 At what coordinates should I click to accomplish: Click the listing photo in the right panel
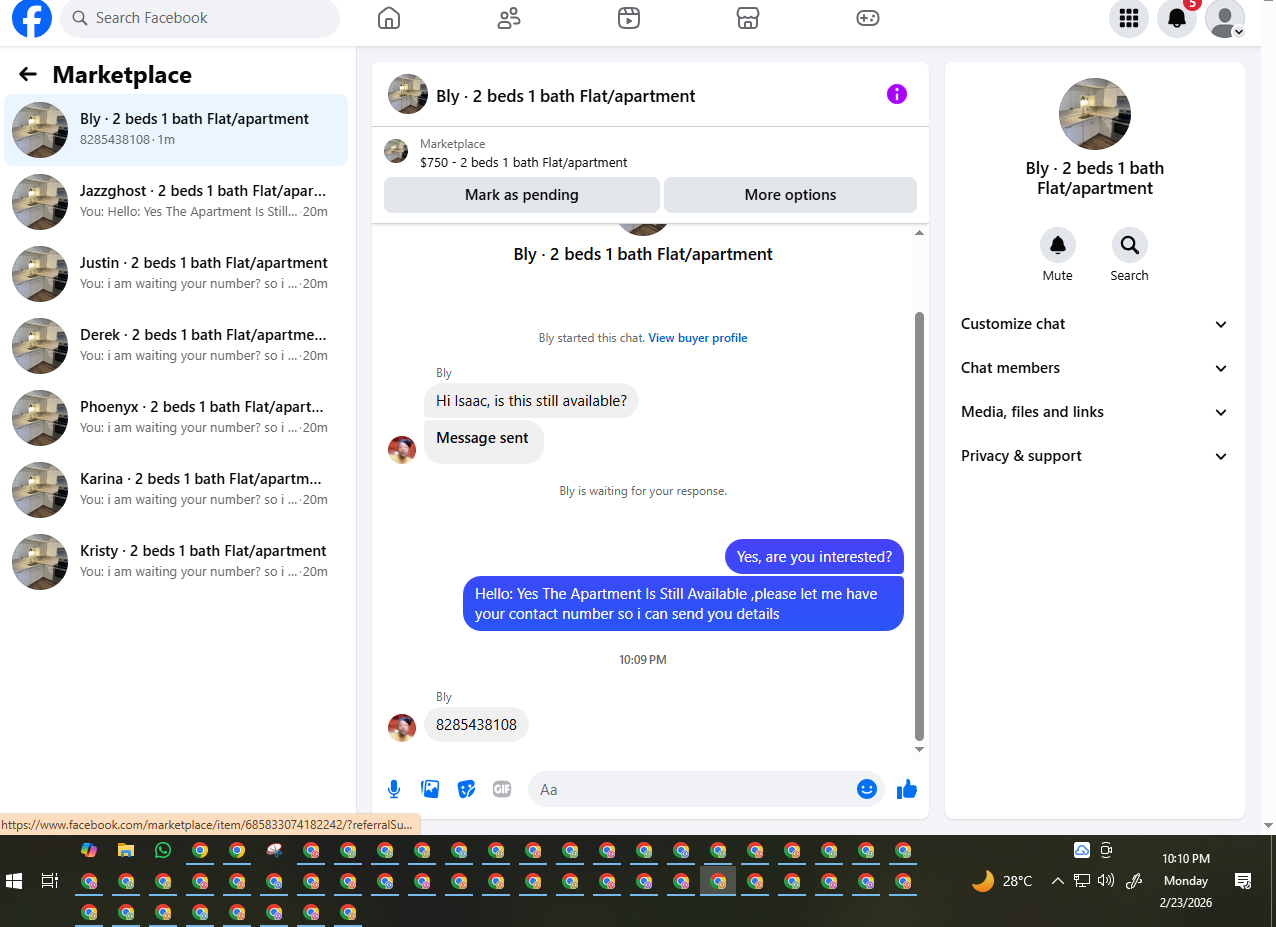(x=1095, y=114)
